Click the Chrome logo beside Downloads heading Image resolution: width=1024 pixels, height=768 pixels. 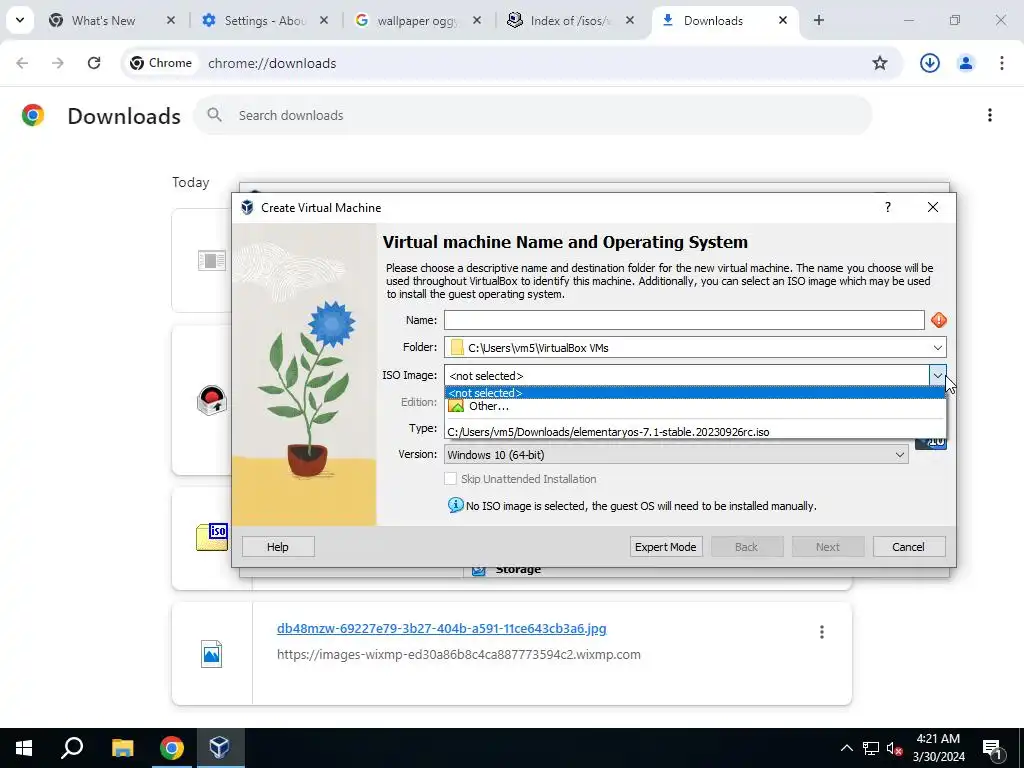coord(33,116)
